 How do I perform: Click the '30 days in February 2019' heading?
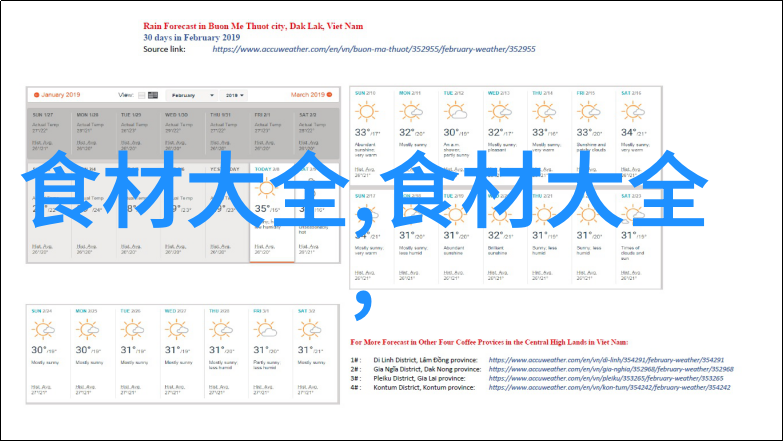click(x=192, y=38)
